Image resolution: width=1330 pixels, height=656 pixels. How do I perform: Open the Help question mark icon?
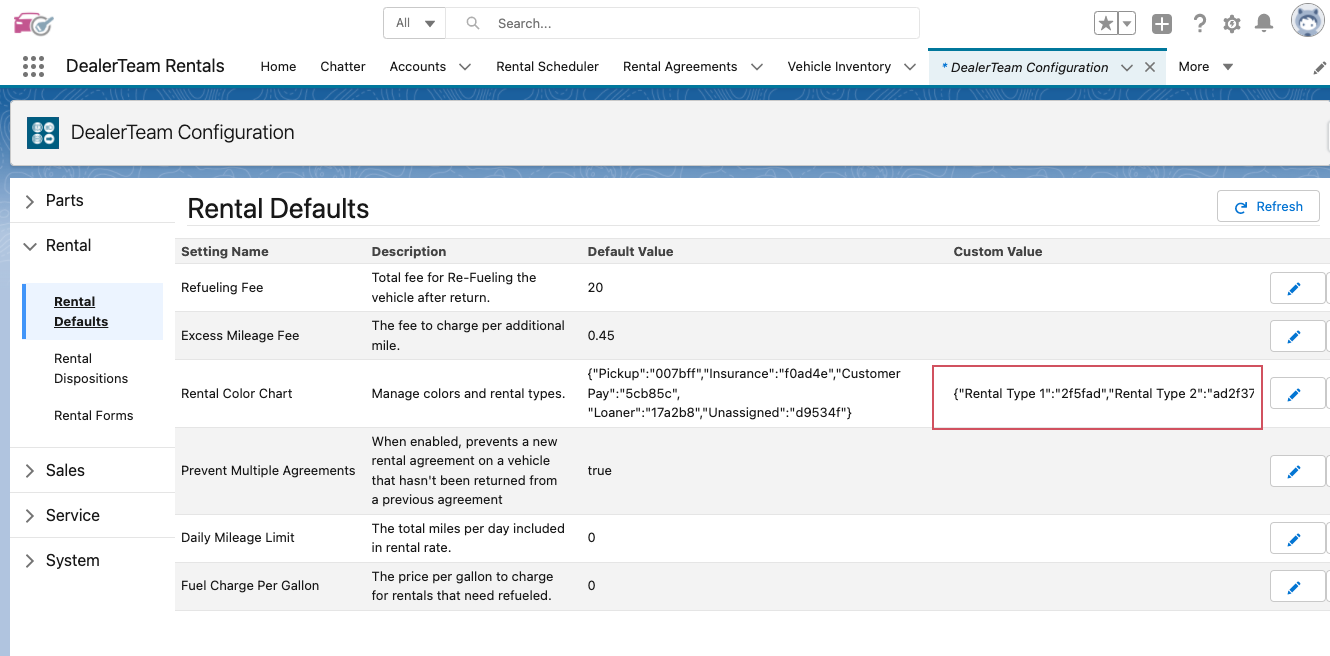point(1200,23)
